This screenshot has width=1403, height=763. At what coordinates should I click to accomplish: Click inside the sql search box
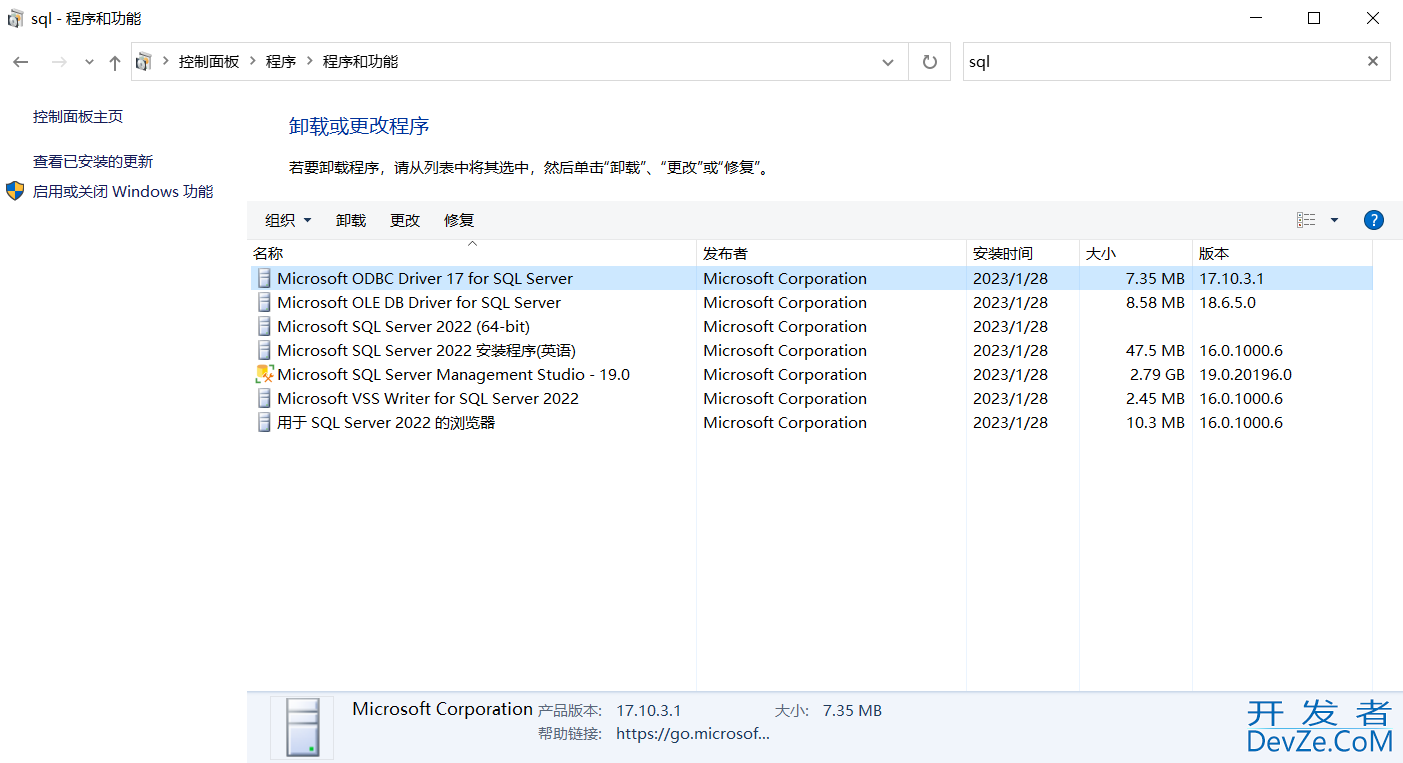click(1160, 62)
